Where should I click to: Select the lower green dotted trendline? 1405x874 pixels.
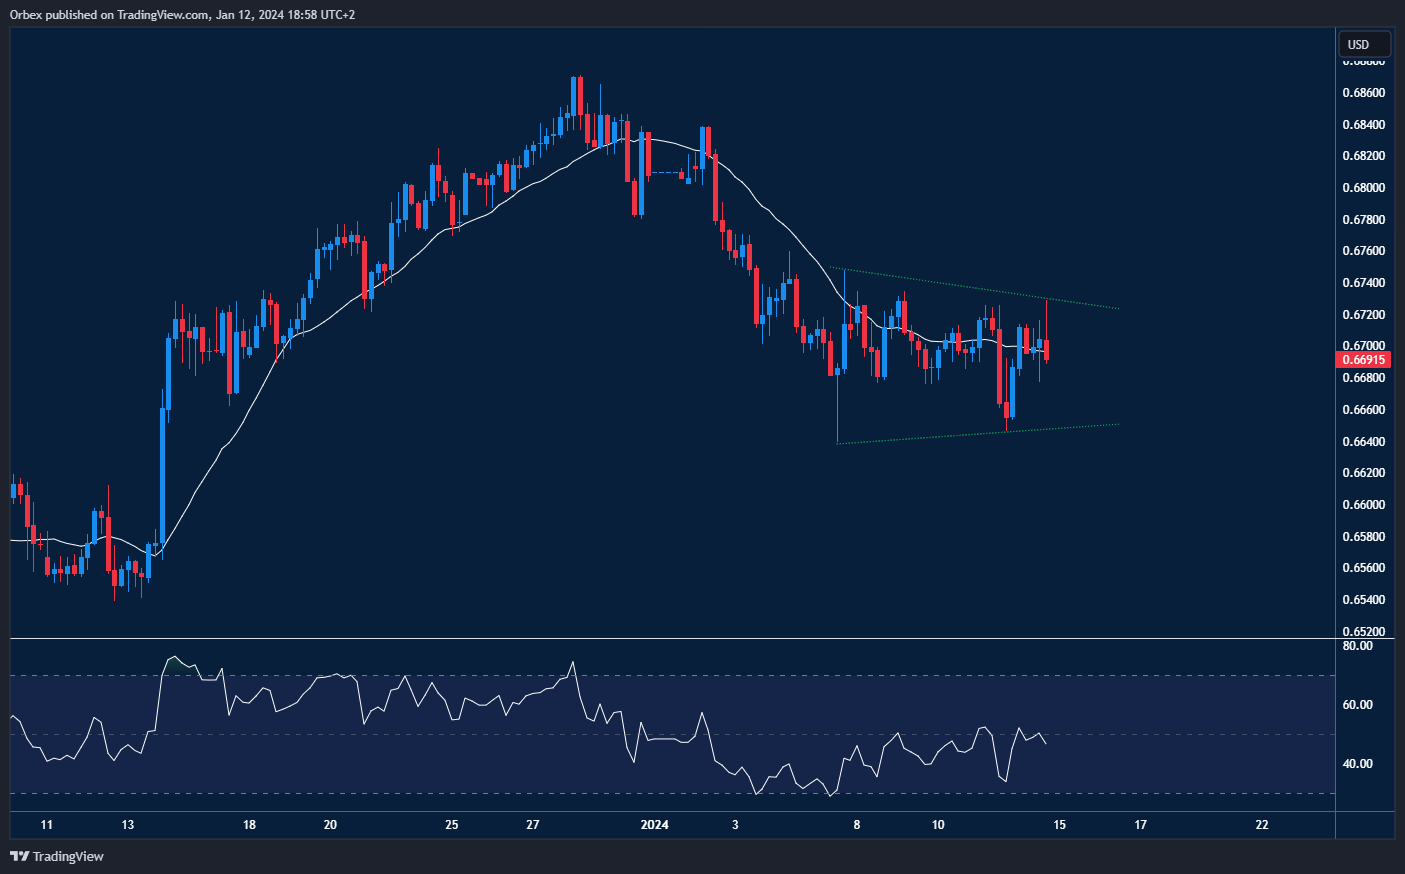click(x=960, y=436)
